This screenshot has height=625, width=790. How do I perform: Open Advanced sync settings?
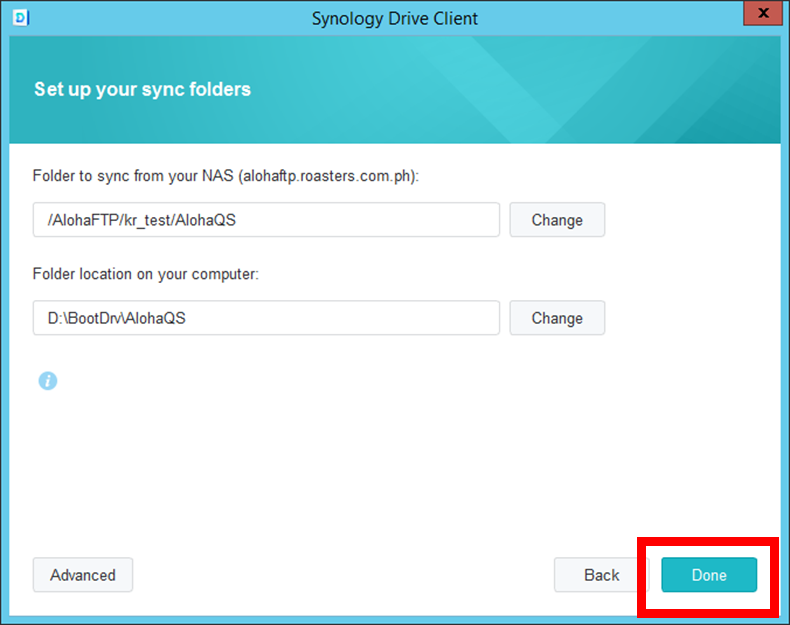pos(83,575)
